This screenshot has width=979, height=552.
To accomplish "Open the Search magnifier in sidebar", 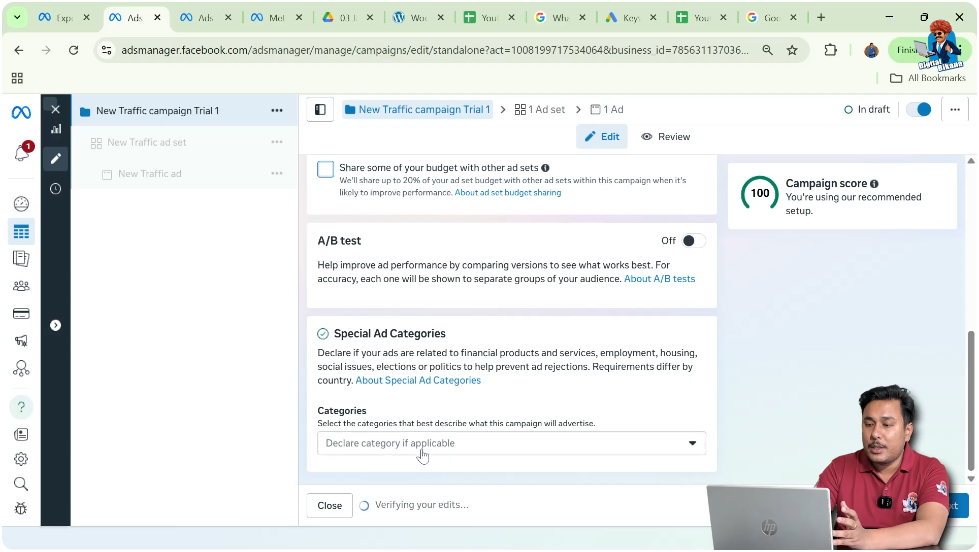I will click(21, 484).
